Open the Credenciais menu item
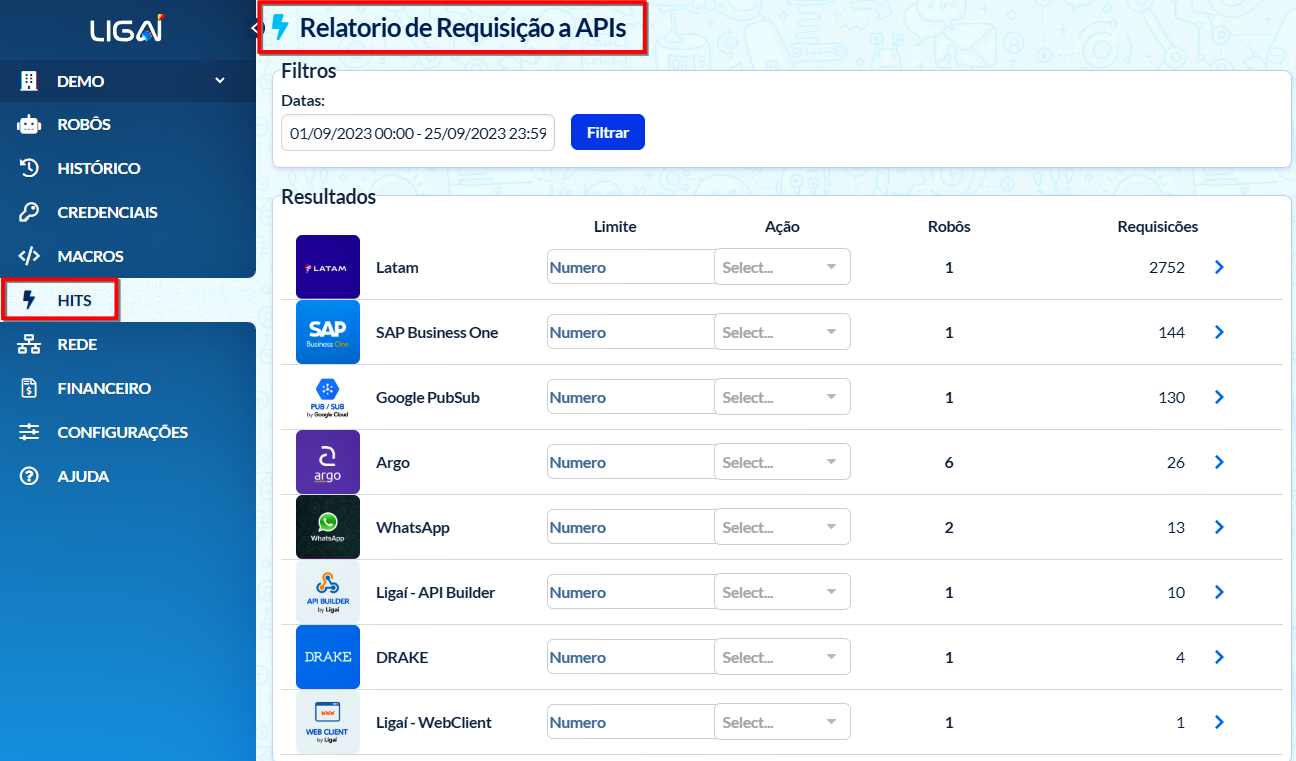This screenshot has width=1296, height=761. click(128, 212)
